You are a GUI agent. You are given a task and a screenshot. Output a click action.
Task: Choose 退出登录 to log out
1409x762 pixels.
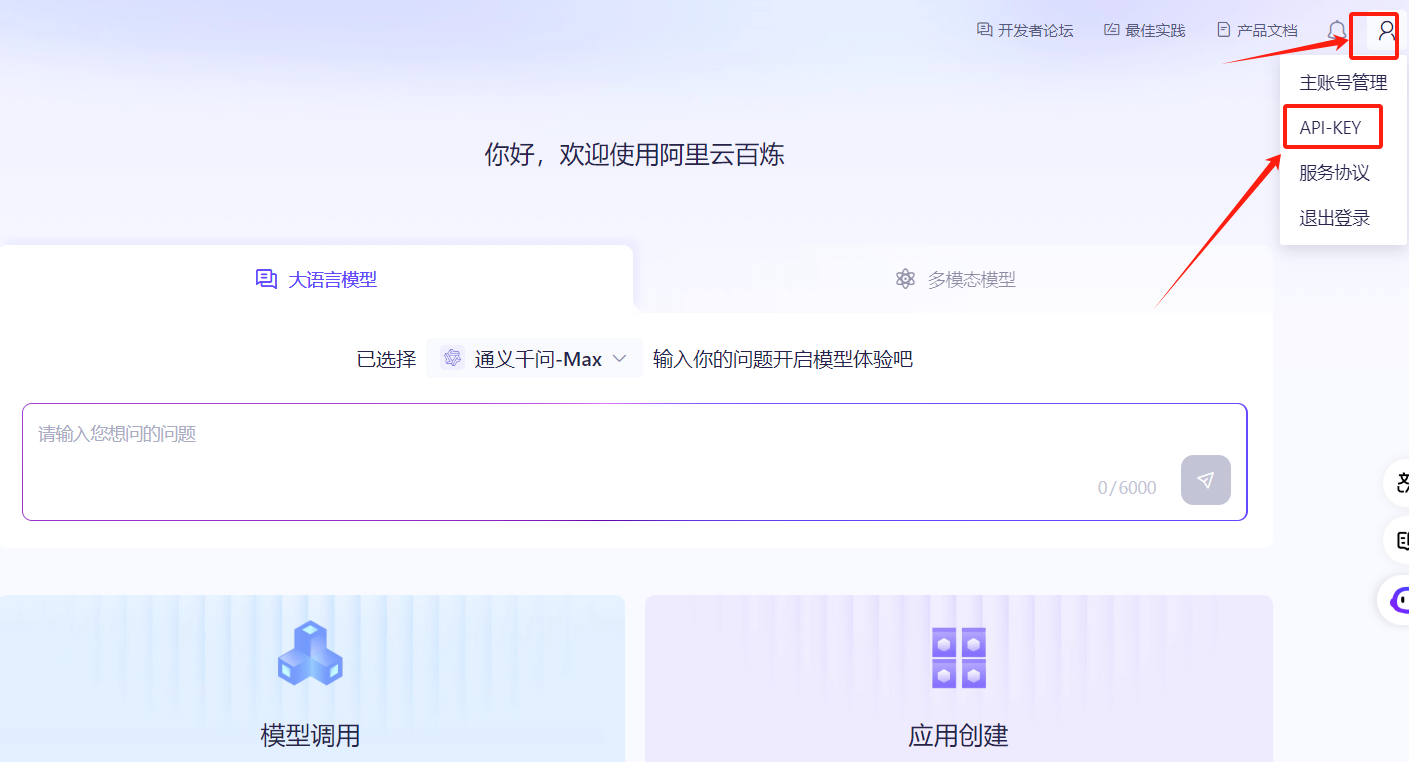(1334, 218)
